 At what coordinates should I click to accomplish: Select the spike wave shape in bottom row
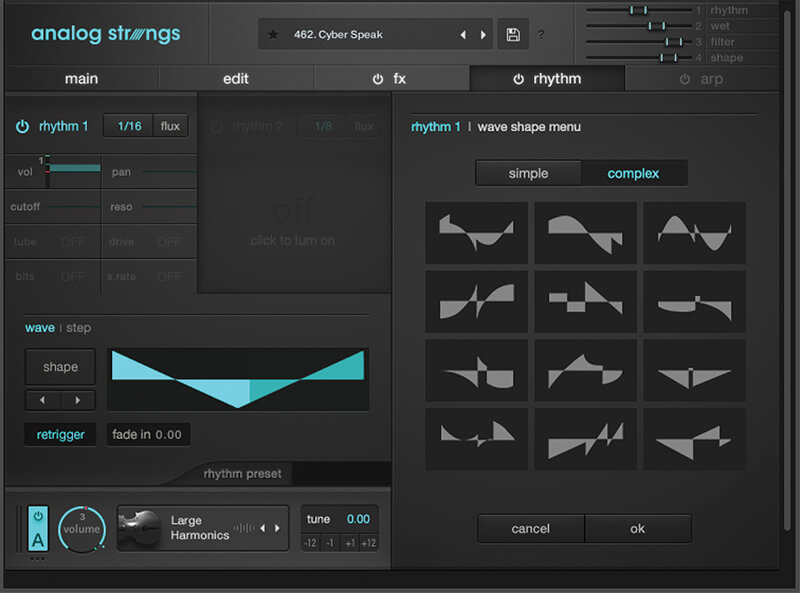[x=585, y=438]
